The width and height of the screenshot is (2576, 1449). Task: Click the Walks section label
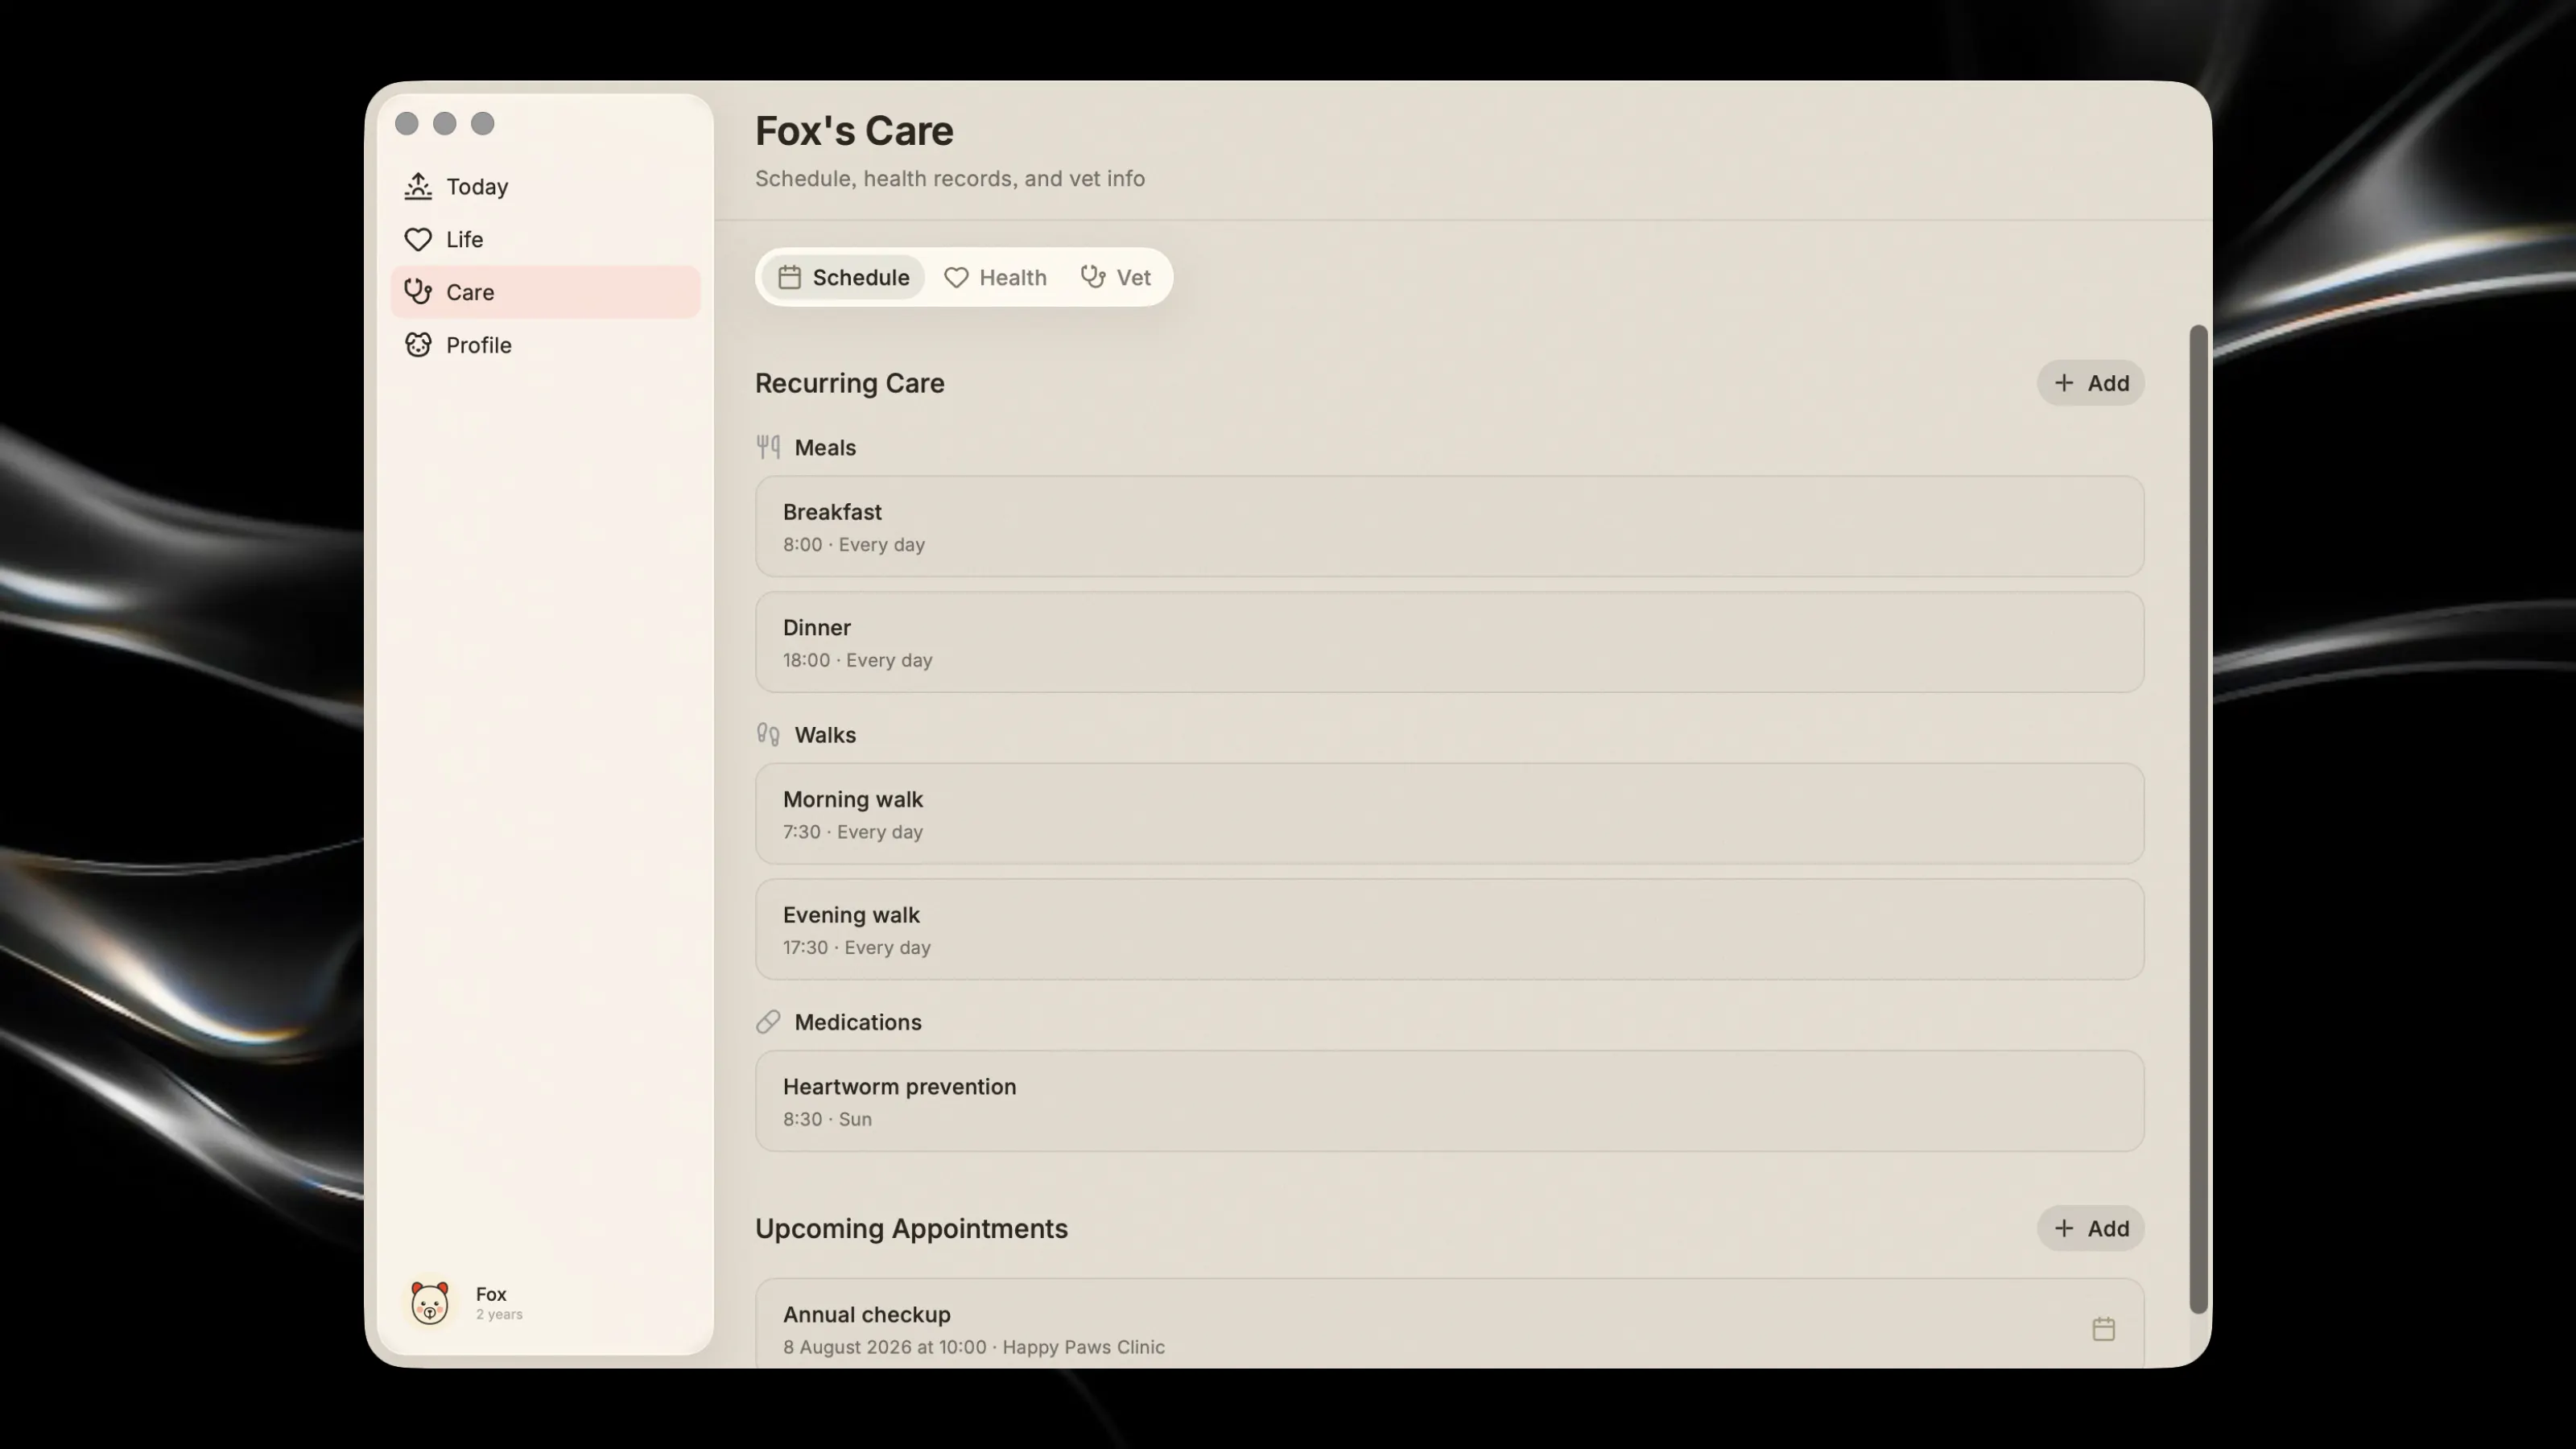point(825,735)
